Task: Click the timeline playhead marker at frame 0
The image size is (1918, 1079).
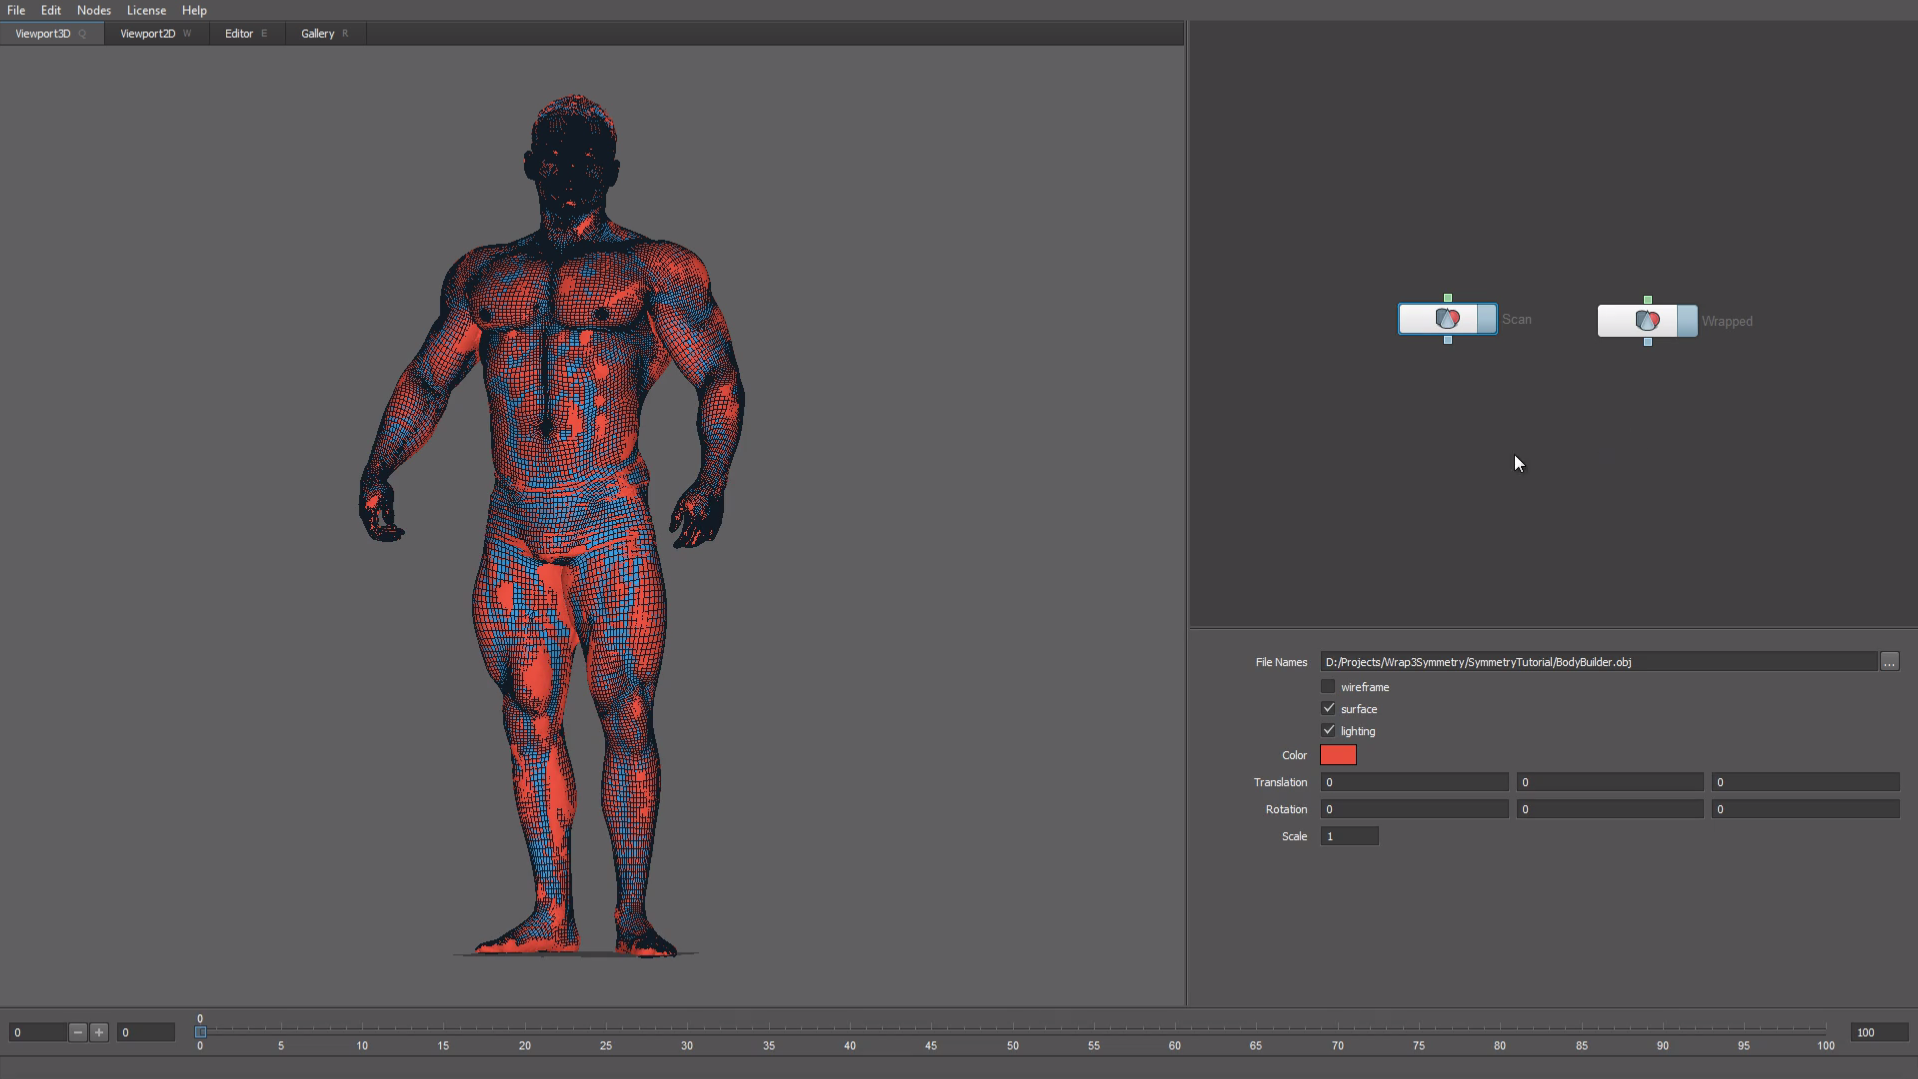Action: 200,1031
